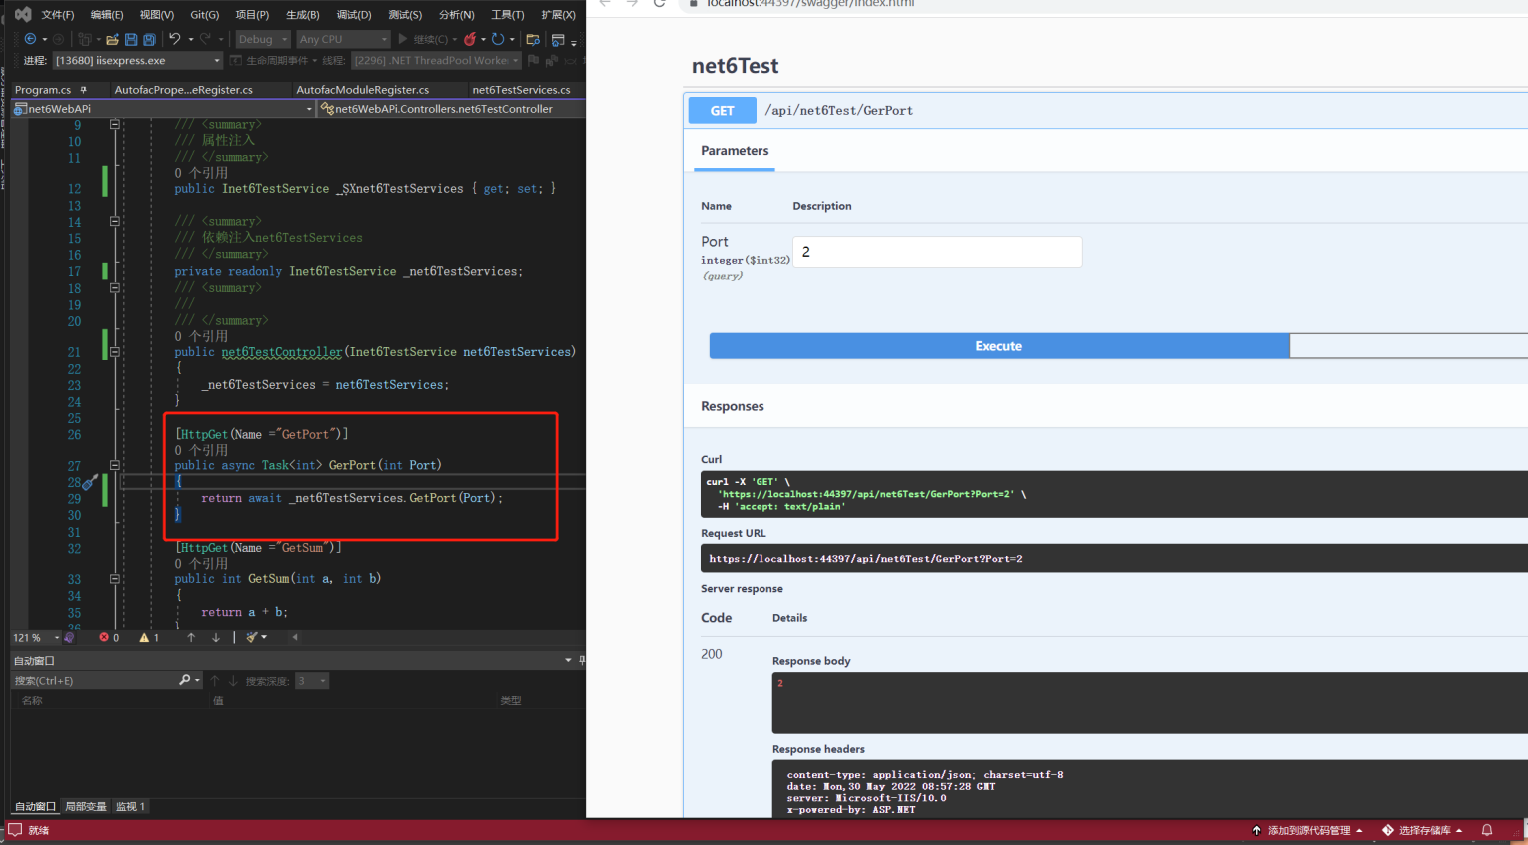Click the net6Test section heading in Swagger
Screen dimensions: 1528x845
click(735, 66)
